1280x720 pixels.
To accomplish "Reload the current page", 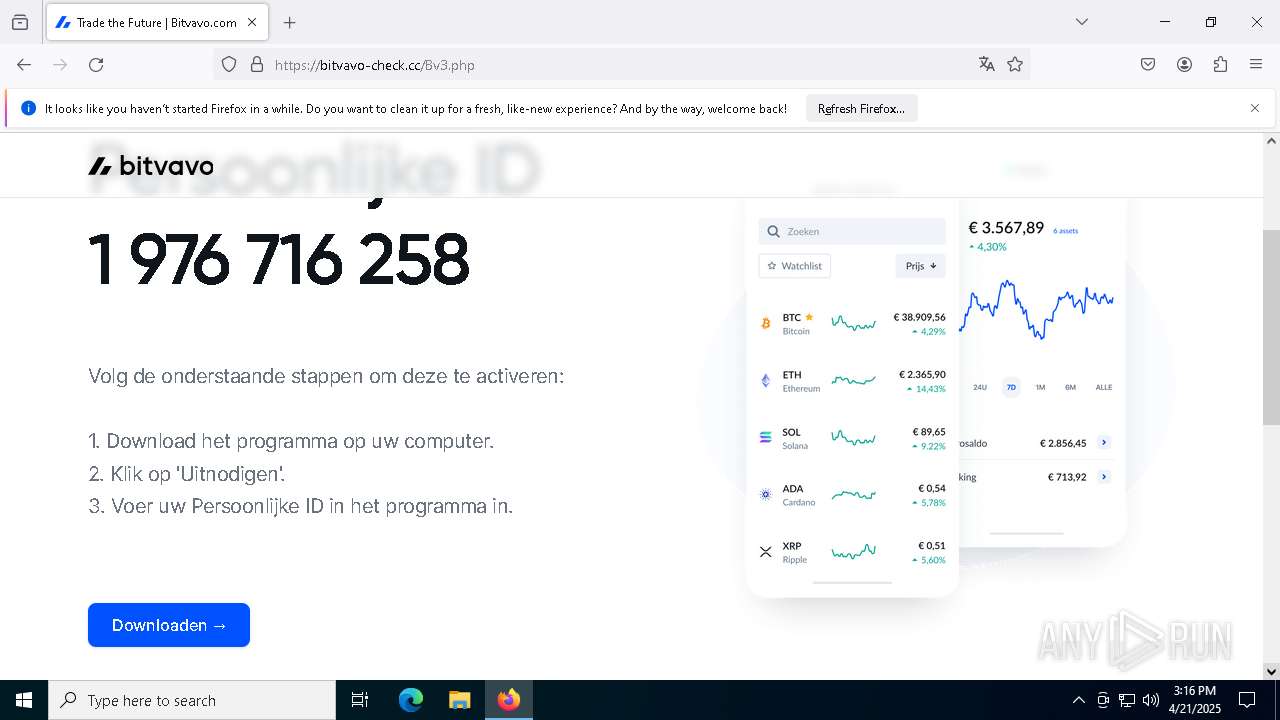I will (x=96, y=64).
